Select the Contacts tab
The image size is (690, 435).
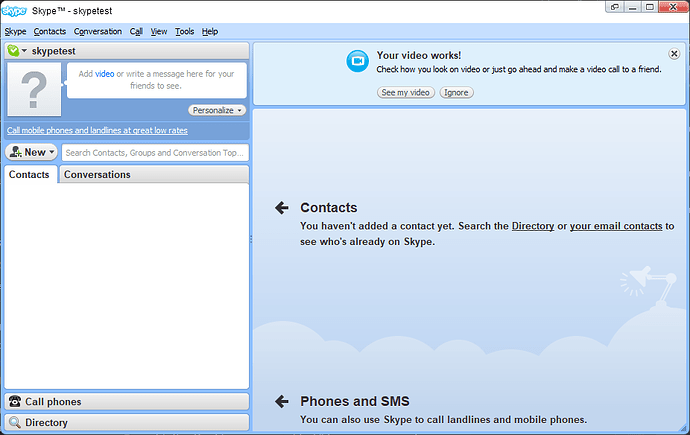click(29, 175)
